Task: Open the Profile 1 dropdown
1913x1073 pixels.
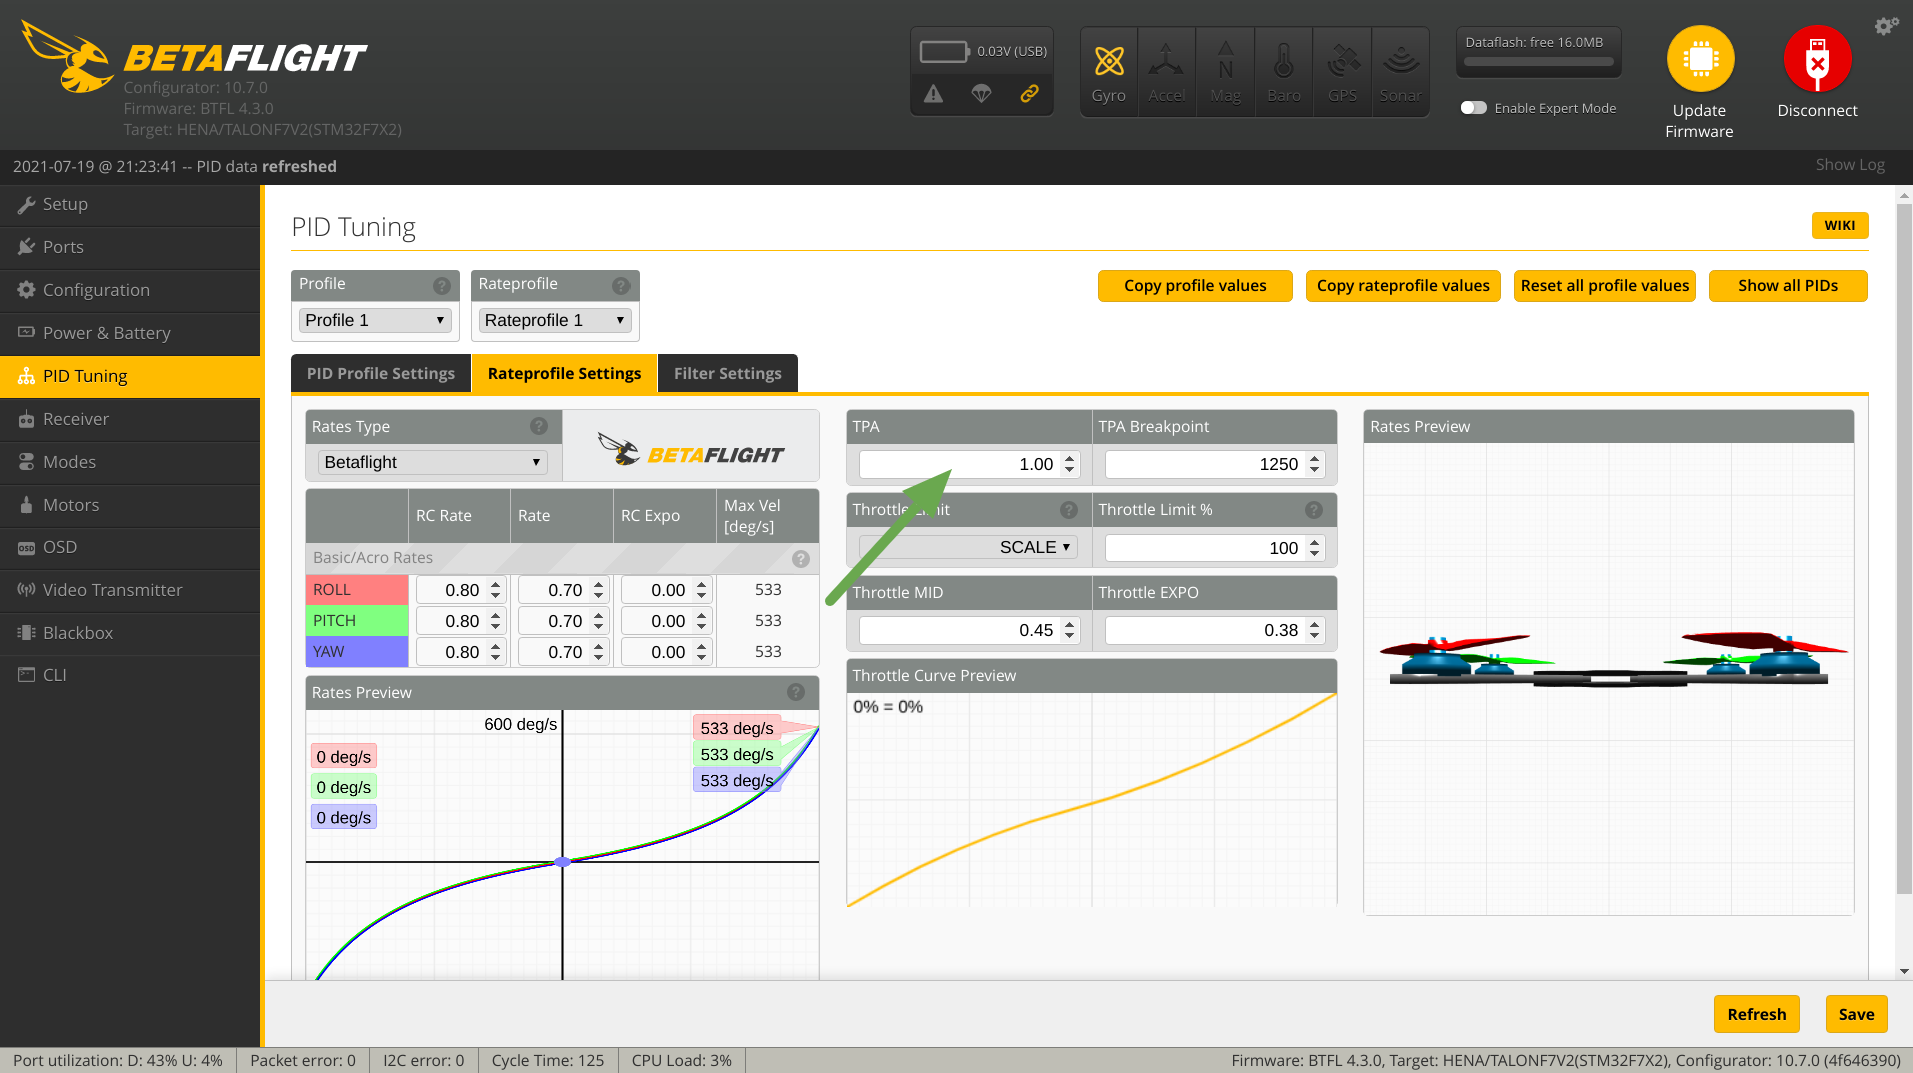Action: 375,320
